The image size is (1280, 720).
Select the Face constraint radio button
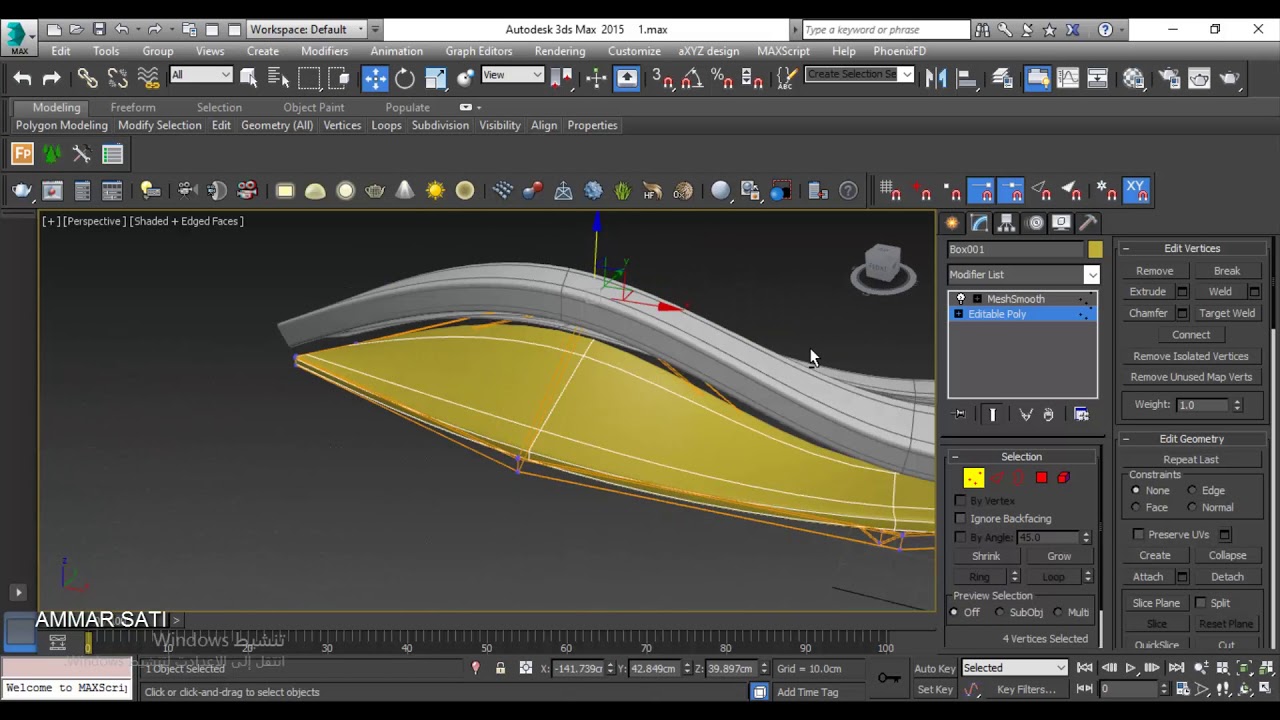pos(1135,508)
